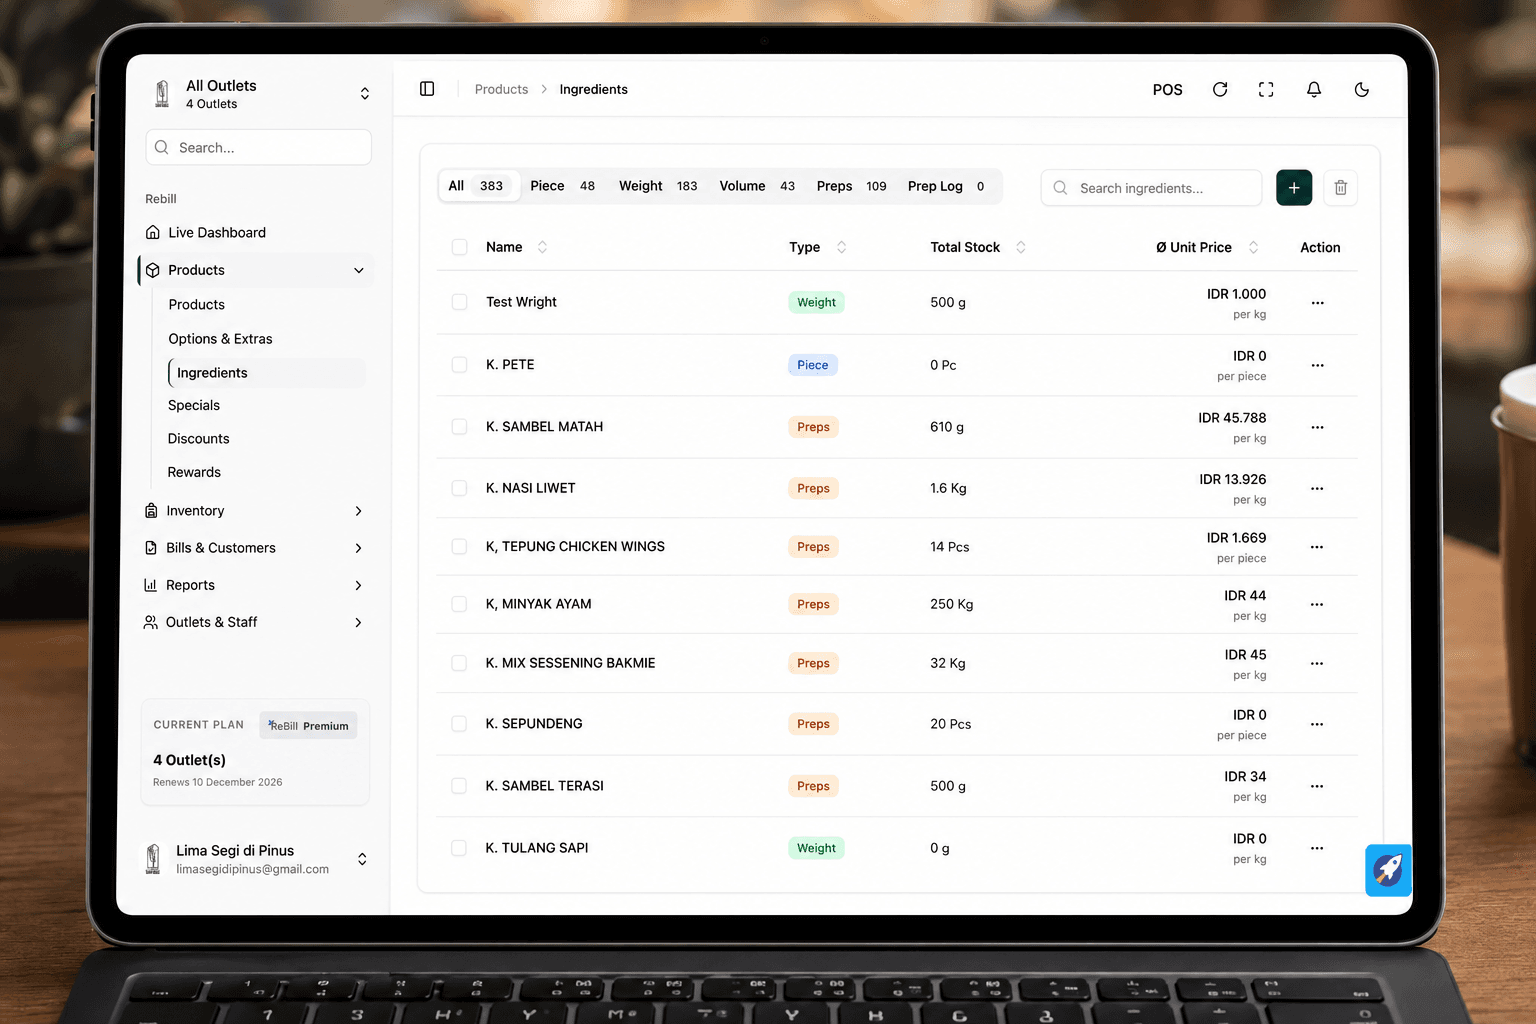This screenshot has width=1536, height=1024.
Task: Open Lima Segi di Pinus account menu
Action: click(256, 859)
